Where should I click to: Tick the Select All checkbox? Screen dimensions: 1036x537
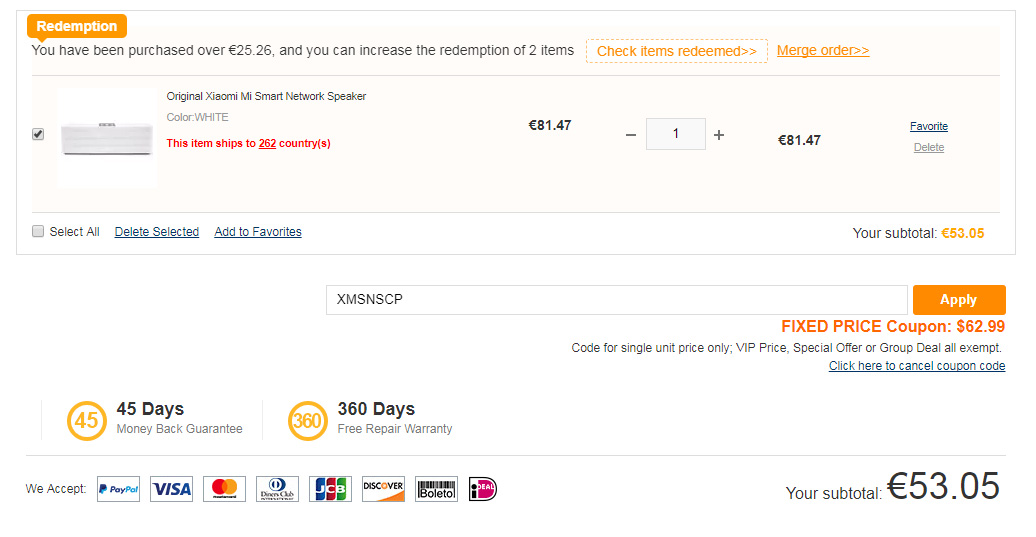38,231
